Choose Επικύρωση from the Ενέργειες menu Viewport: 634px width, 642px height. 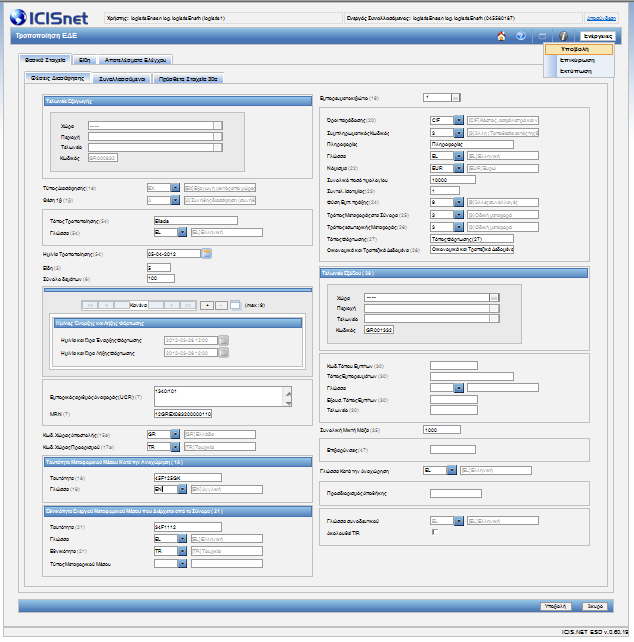tap(579, 60)
